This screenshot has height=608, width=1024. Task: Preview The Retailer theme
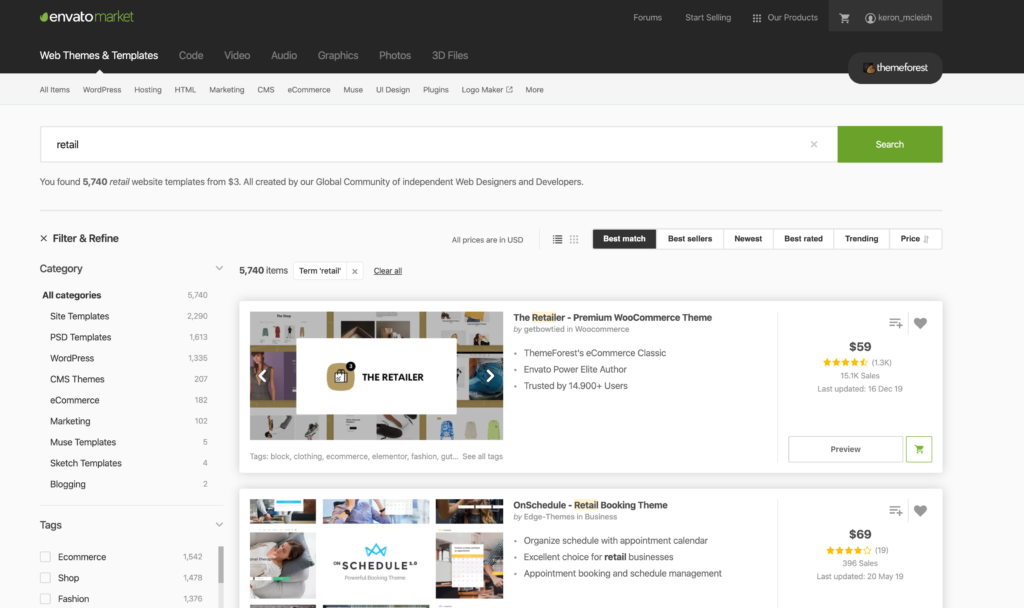click(845, 449)
